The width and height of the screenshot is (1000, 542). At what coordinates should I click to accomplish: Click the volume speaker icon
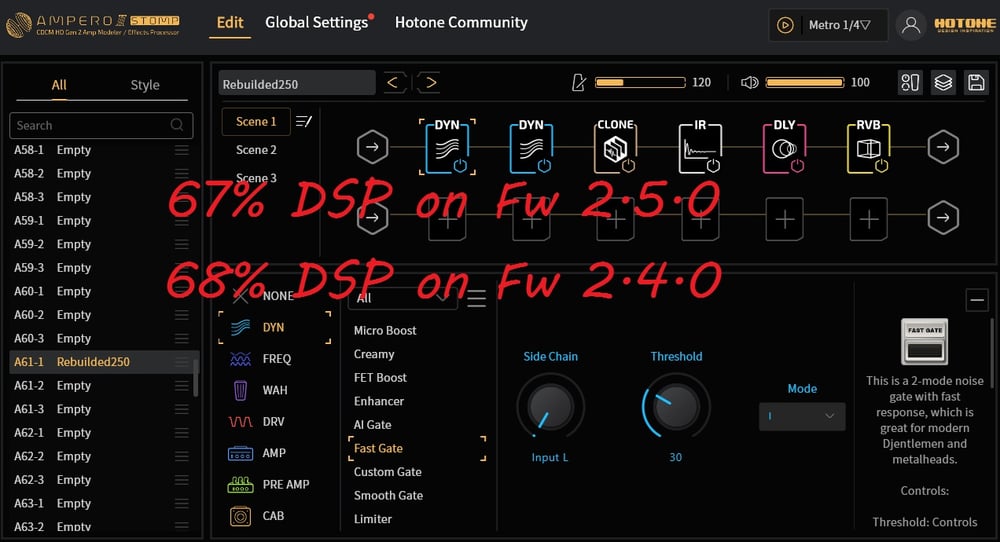pyautogui.click(x=749, y=82)
